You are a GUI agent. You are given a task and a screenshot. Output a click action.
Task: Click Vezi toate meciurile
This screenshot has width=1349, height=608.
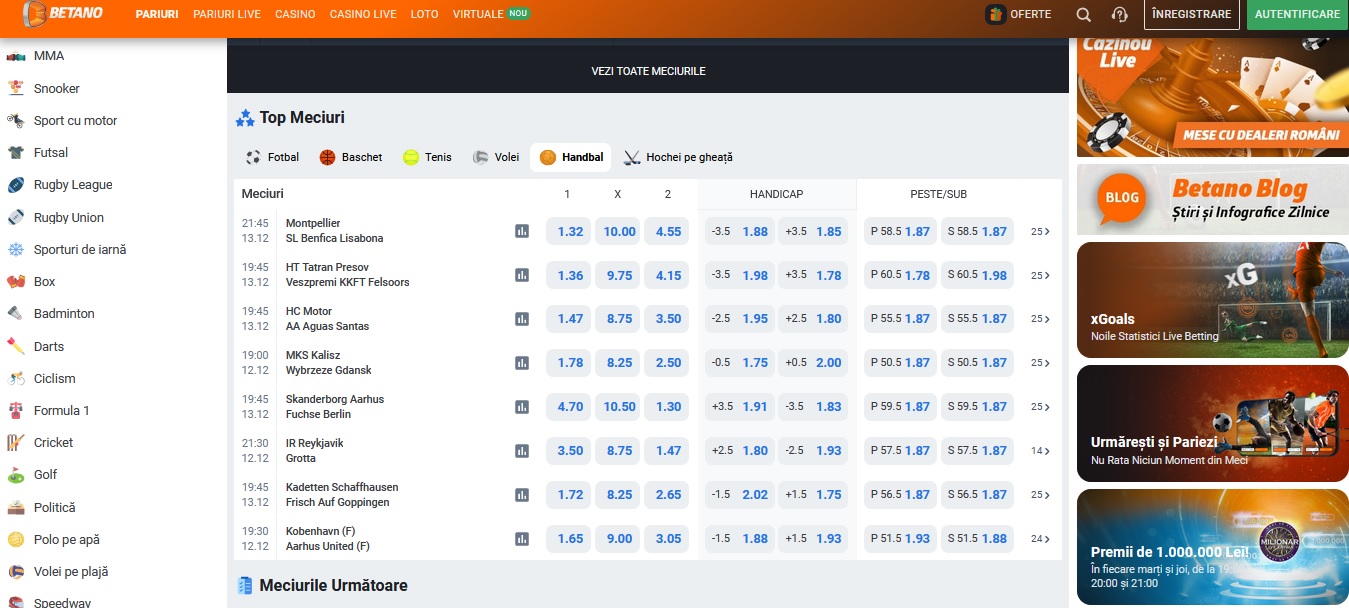coord(648,71)
